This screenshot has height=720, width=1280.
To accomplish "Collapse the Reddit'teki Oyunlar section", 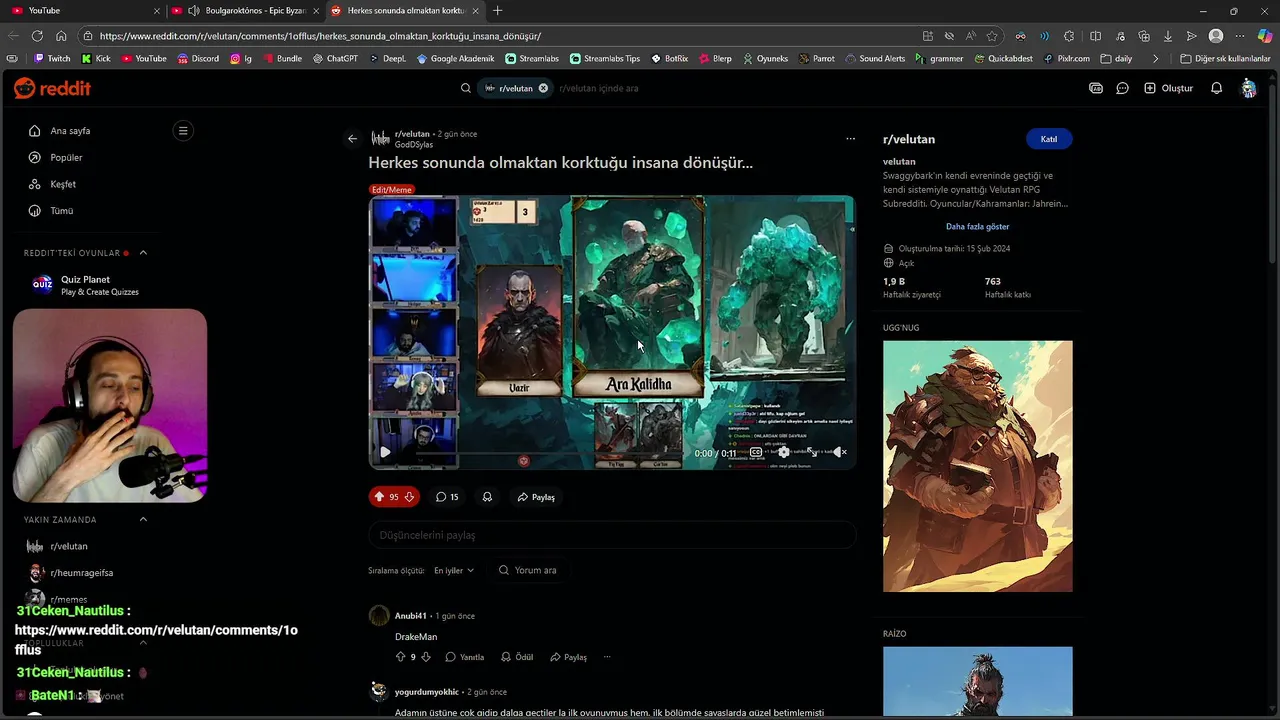I will pyautogui.click(x=143, y=253).
